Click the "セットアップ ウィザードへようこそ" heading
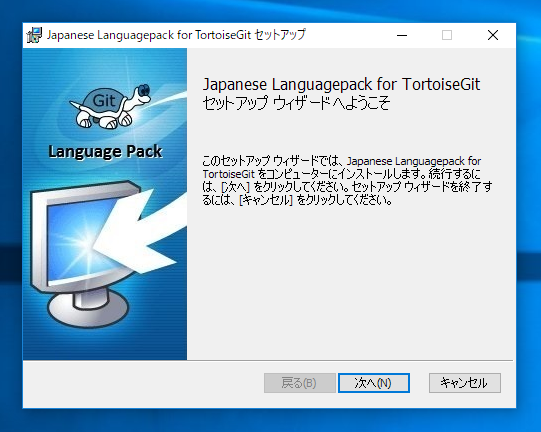This screenshot has width=541, height=432. click(296, 103)
